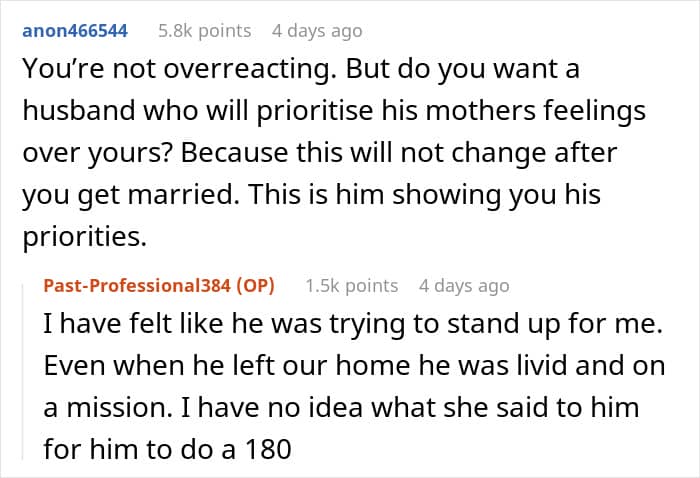700x478 pixels.
Task: Click the line 'you get married. This is him'
Action: [x=312, y=195]
